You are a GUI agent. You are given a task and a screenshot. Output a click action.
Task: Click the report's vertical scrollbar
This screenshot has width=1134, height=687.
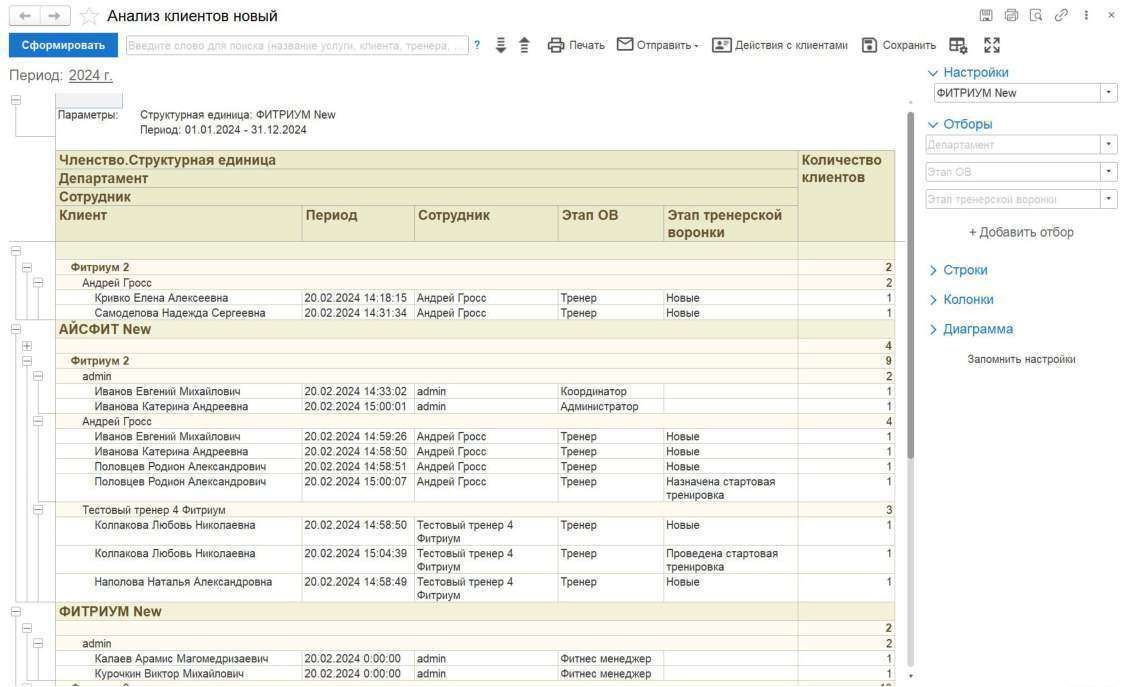coord(911,286)
